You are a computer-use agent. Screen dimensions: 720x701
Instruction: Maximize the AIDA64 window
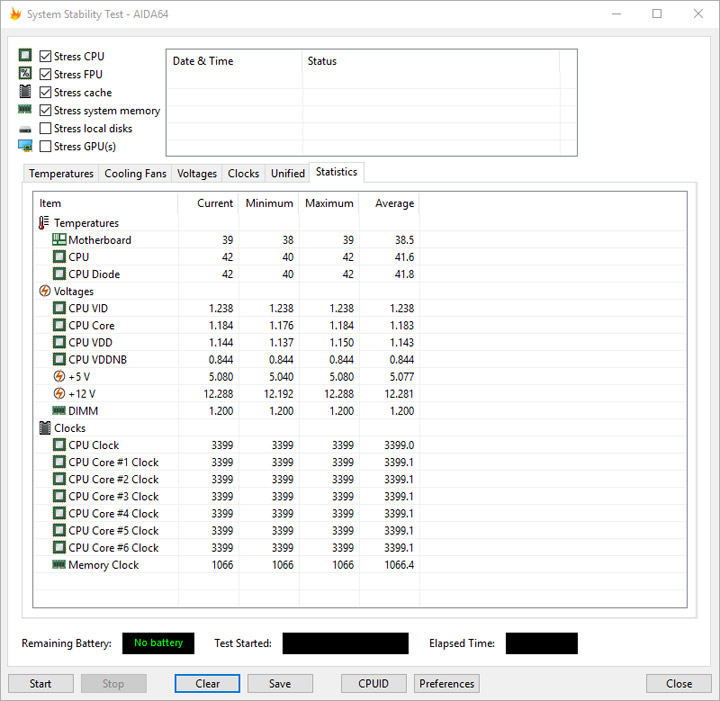pyautogui.click(x=657, y=14)
